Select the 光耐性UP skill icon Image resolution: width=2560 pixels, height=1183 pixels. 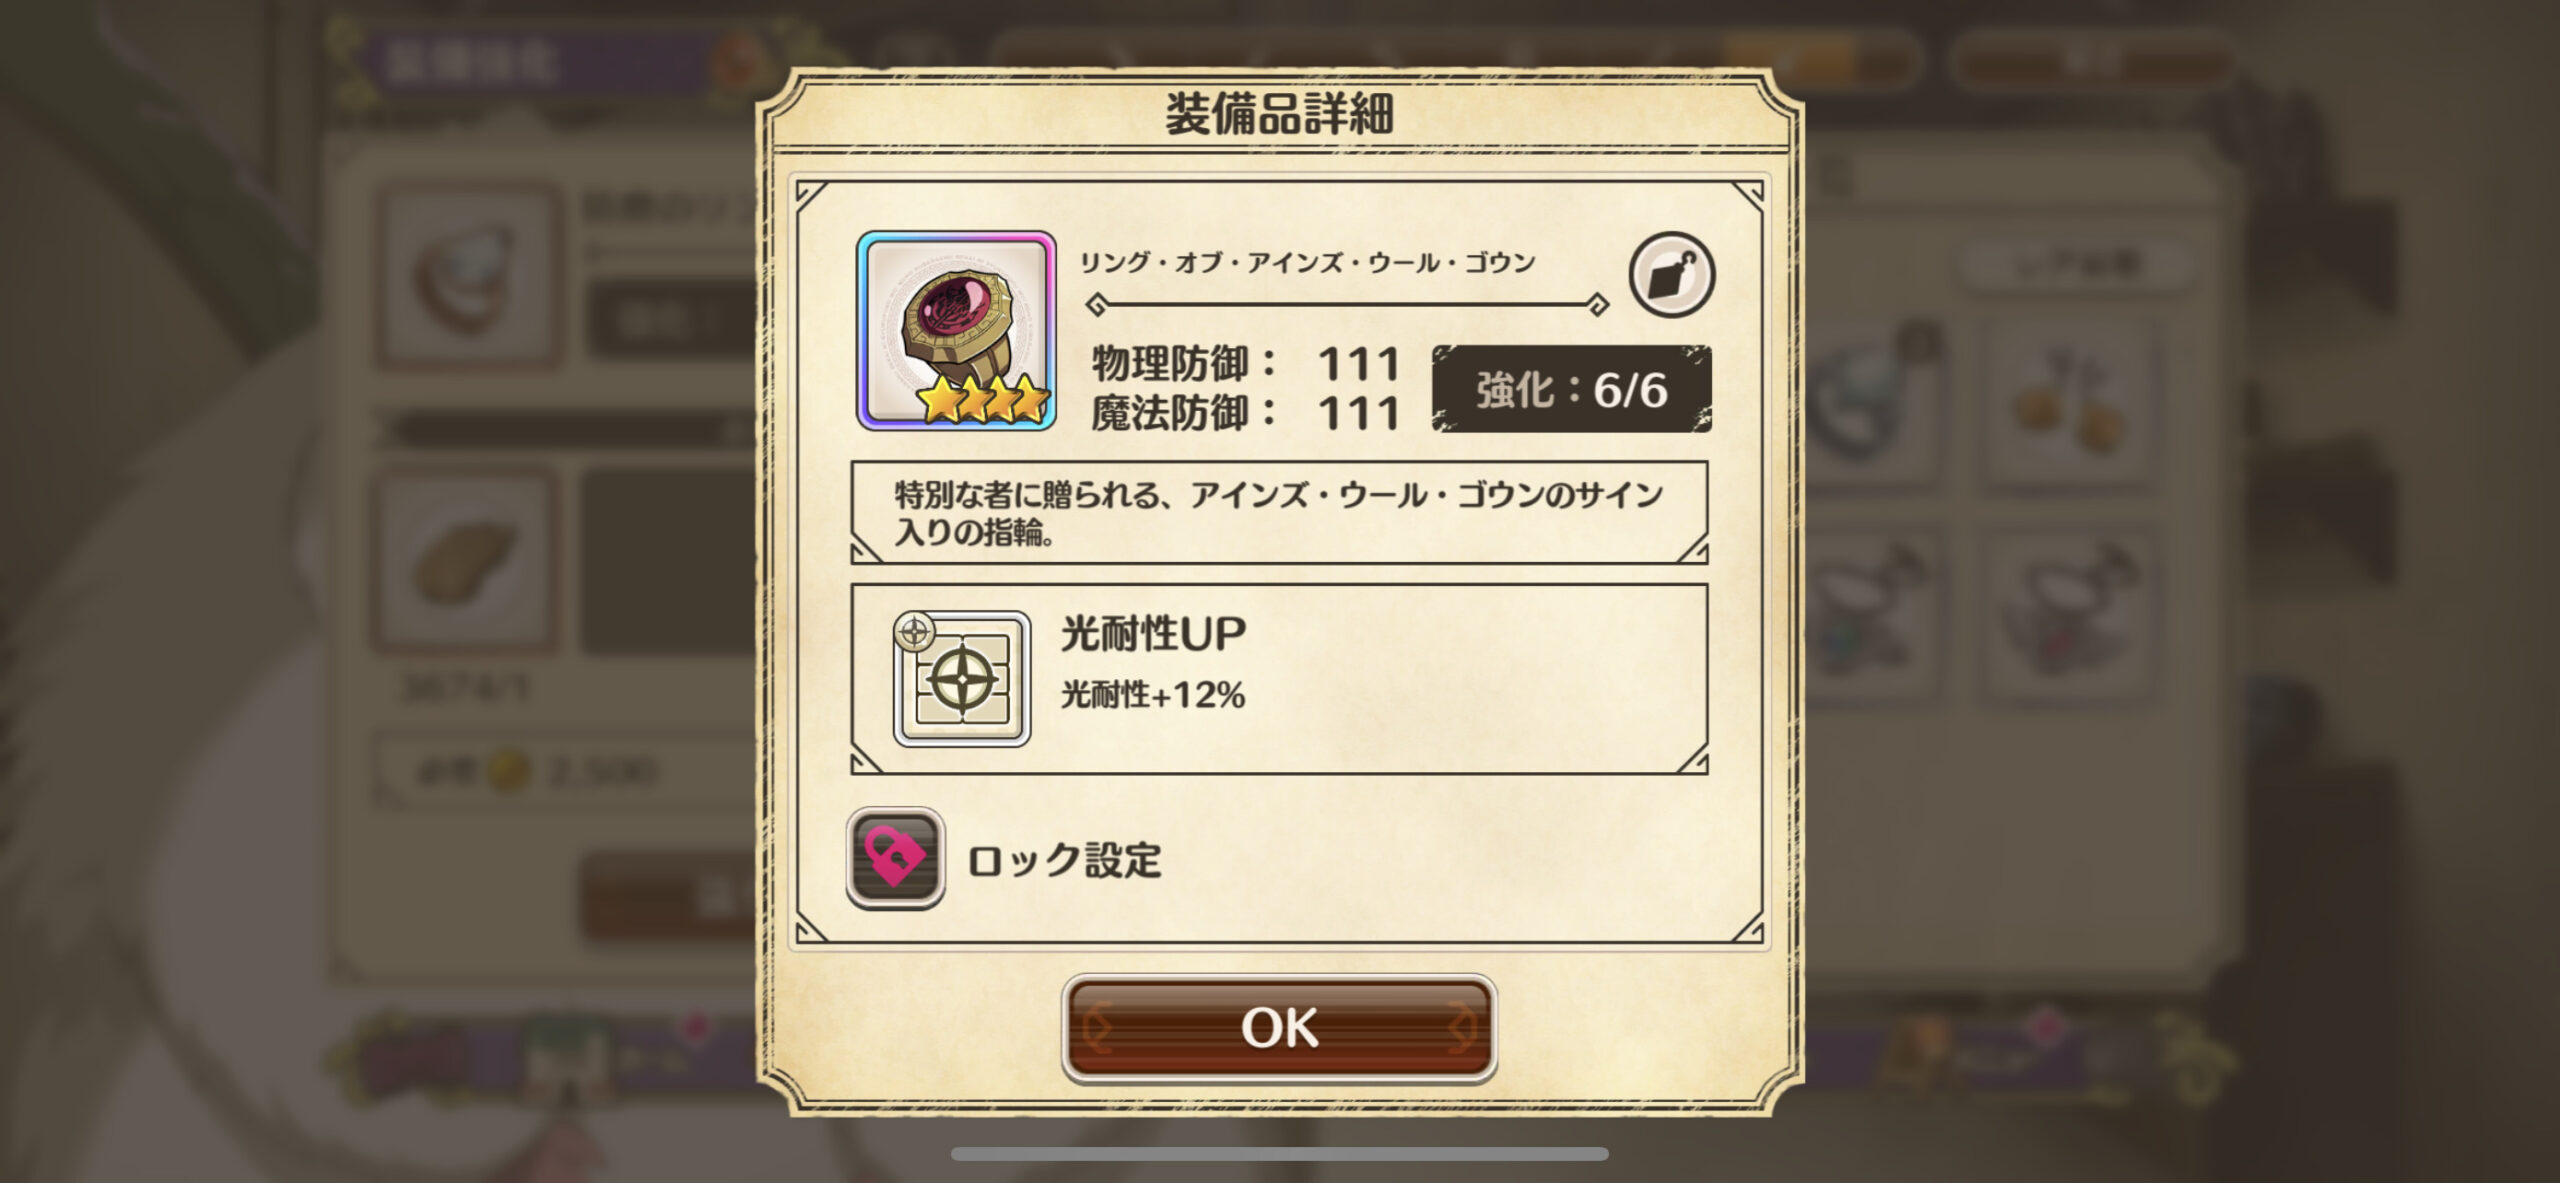pos(962,680)
